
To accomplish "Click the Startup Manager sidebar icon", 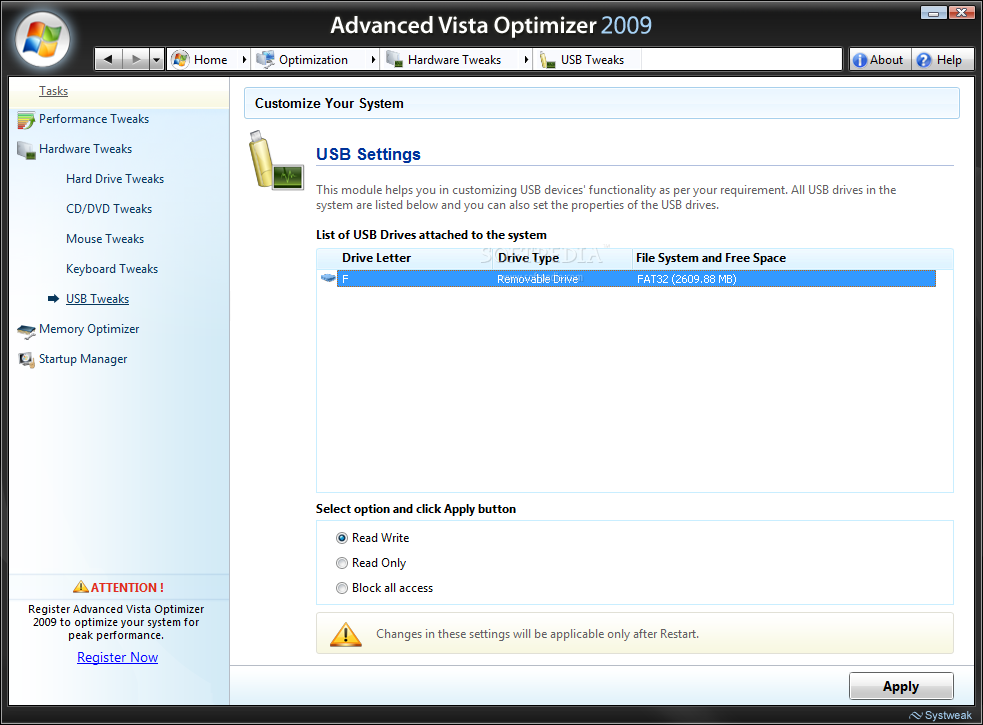I will 26,360.
